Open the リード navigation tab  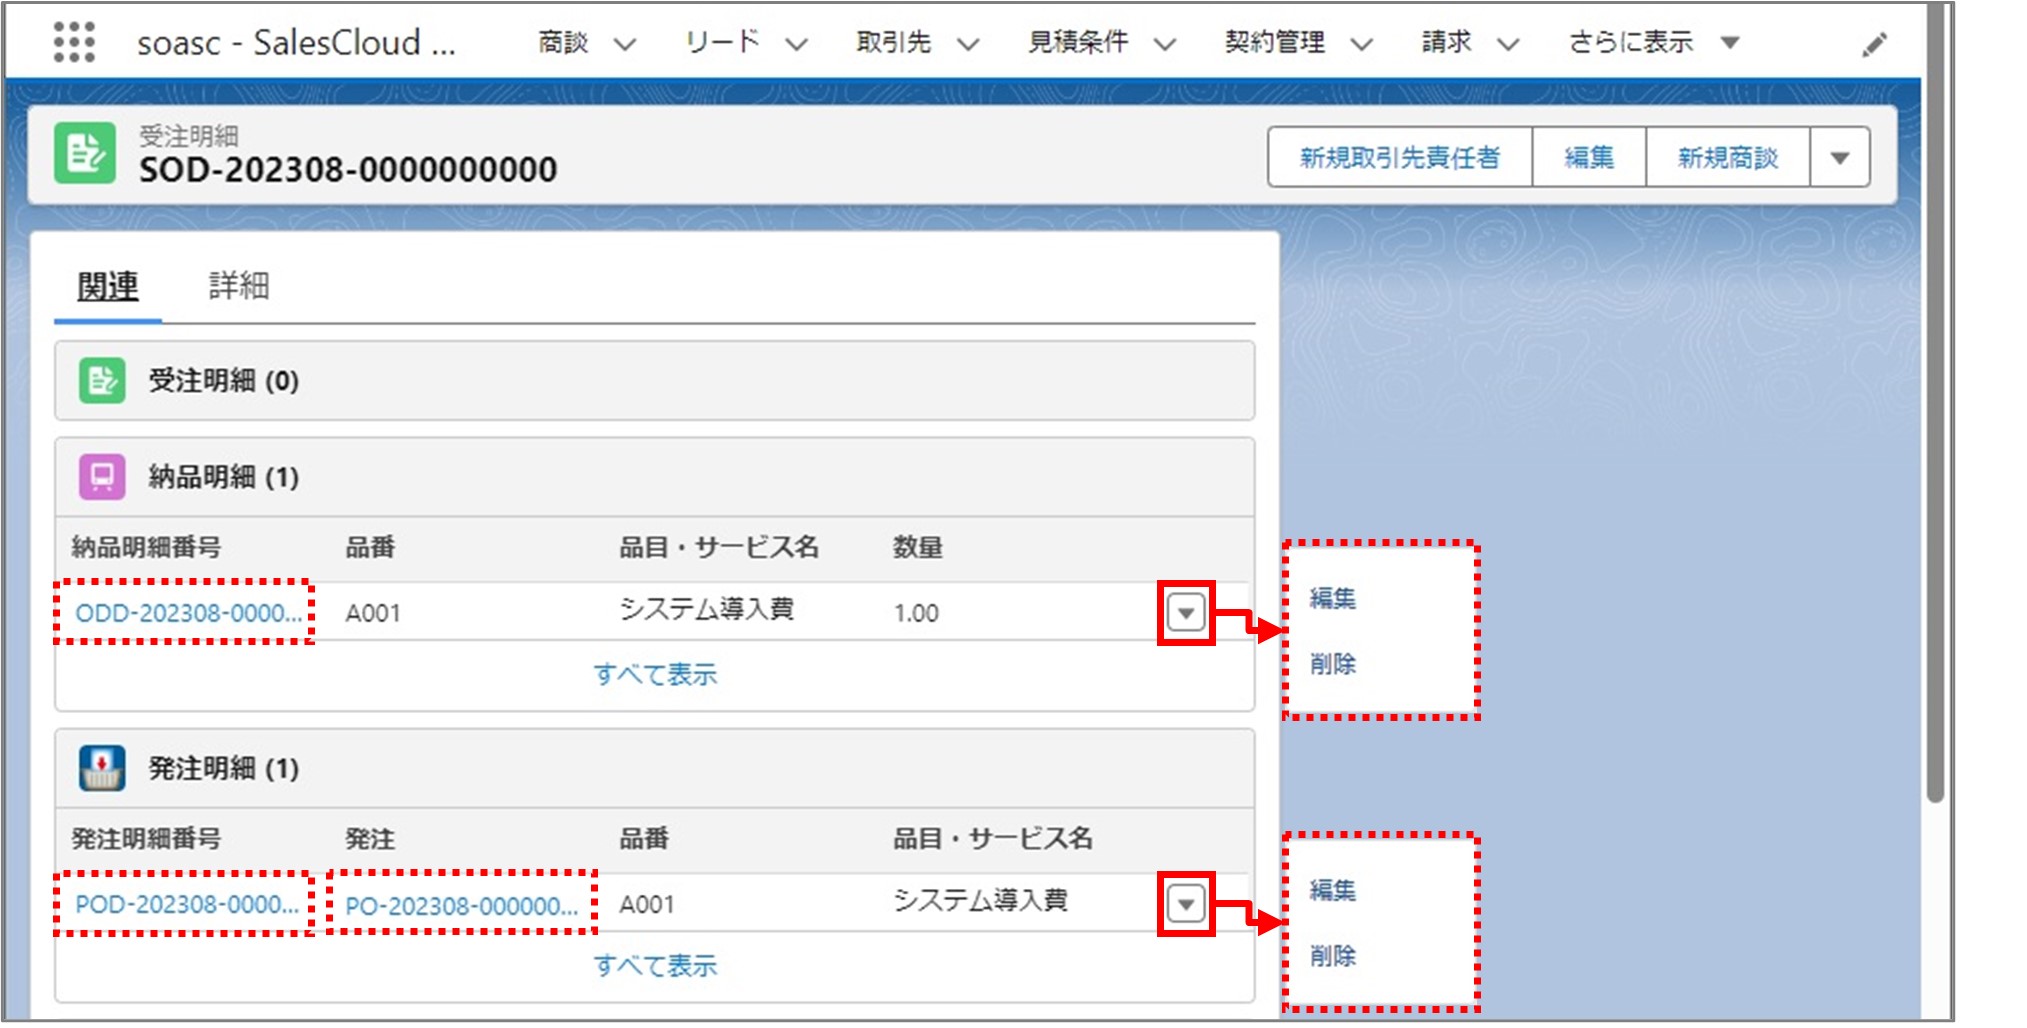click(722, 42)
